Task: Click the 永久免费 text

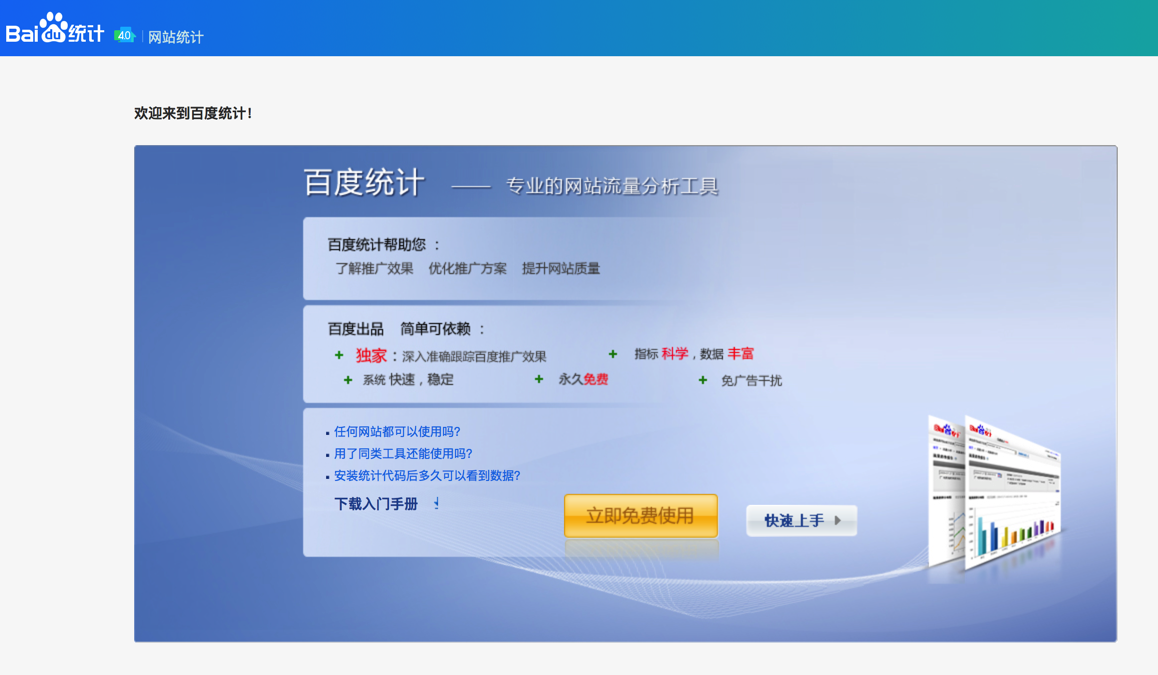Action: [x=583, y=380]
